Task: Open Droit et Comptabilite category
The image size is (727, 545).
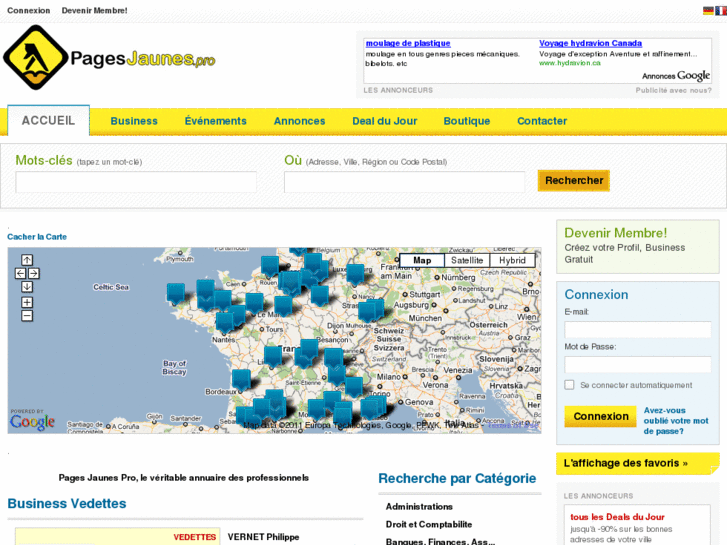Action: pyautogui.click(x=429, y=524)
